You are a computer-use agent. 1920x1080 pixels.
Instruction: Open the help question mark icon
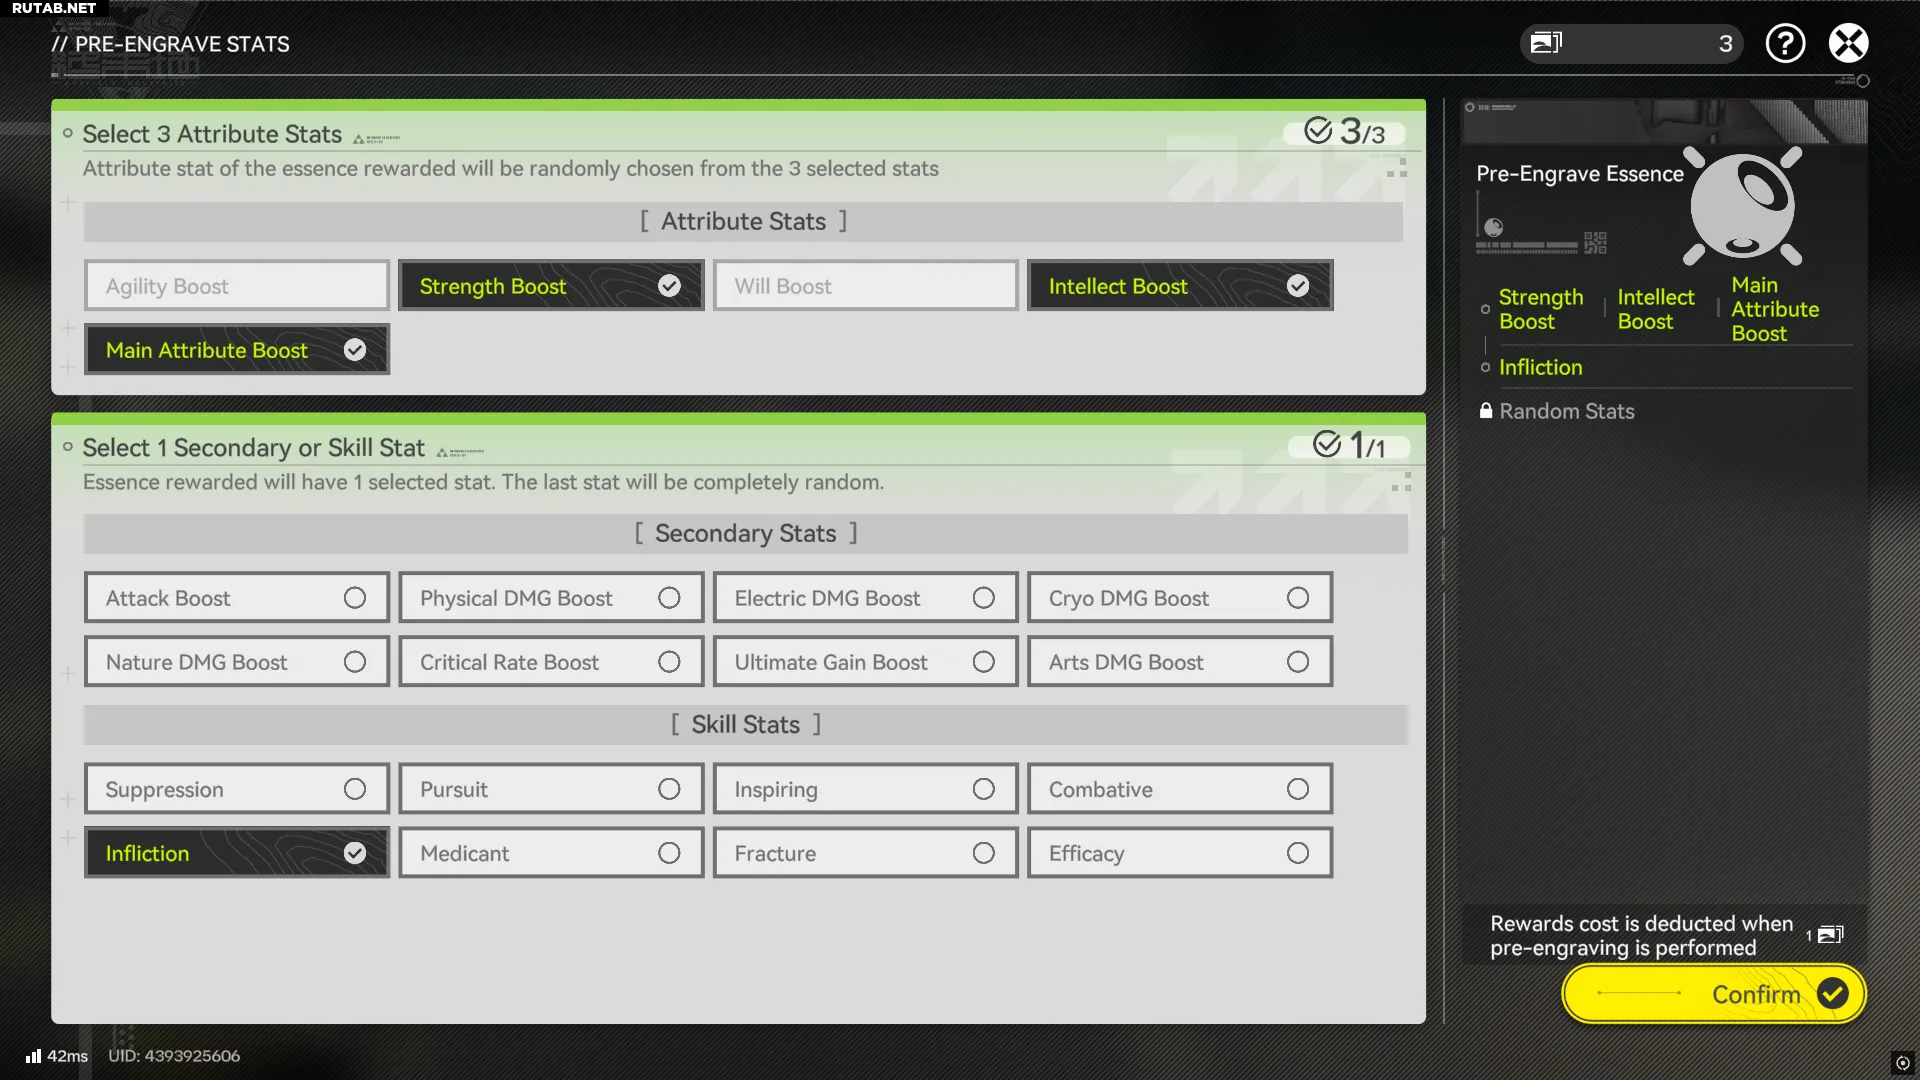(1785, 43)
